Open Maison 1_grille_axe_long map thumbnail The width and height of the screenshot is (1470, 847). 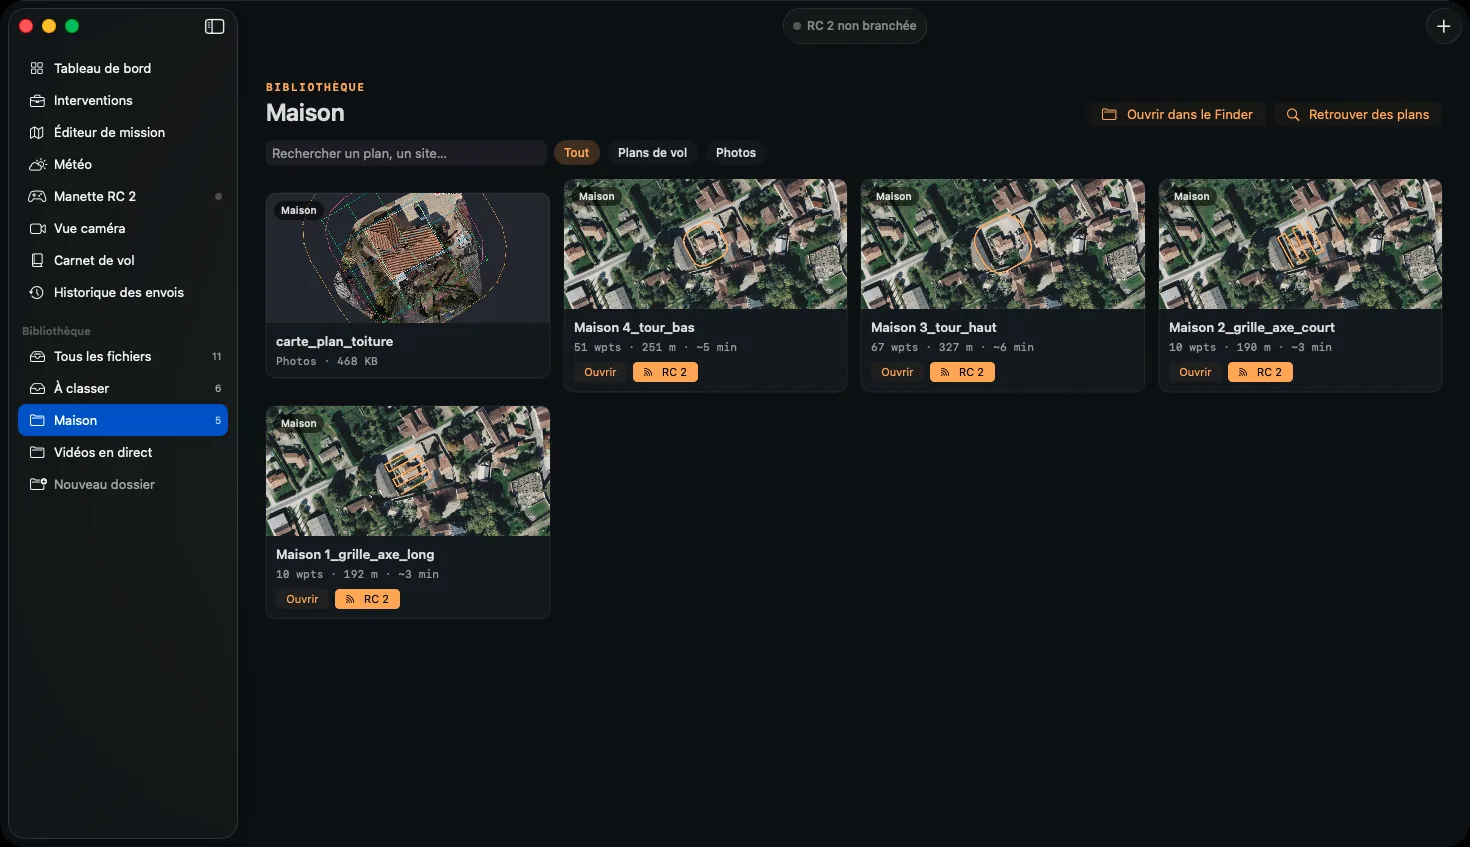pyautogui.click(x=408, y=471)
